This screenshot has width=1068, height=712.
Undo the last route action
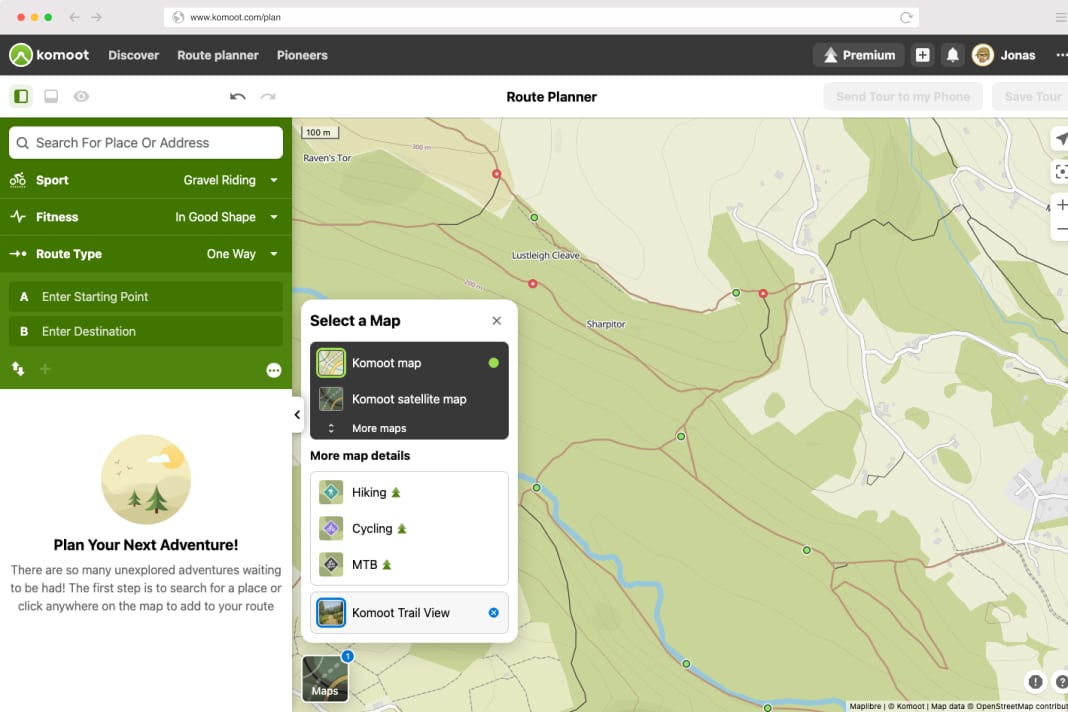(x=237, y=95)
